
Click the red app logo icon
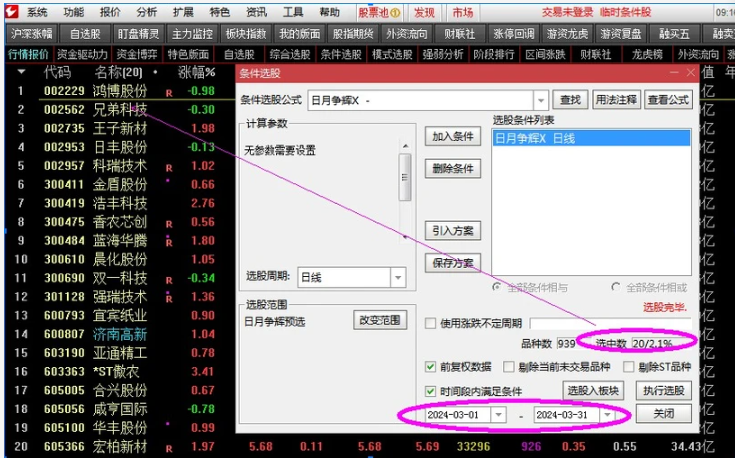click(x=10, y=12)
